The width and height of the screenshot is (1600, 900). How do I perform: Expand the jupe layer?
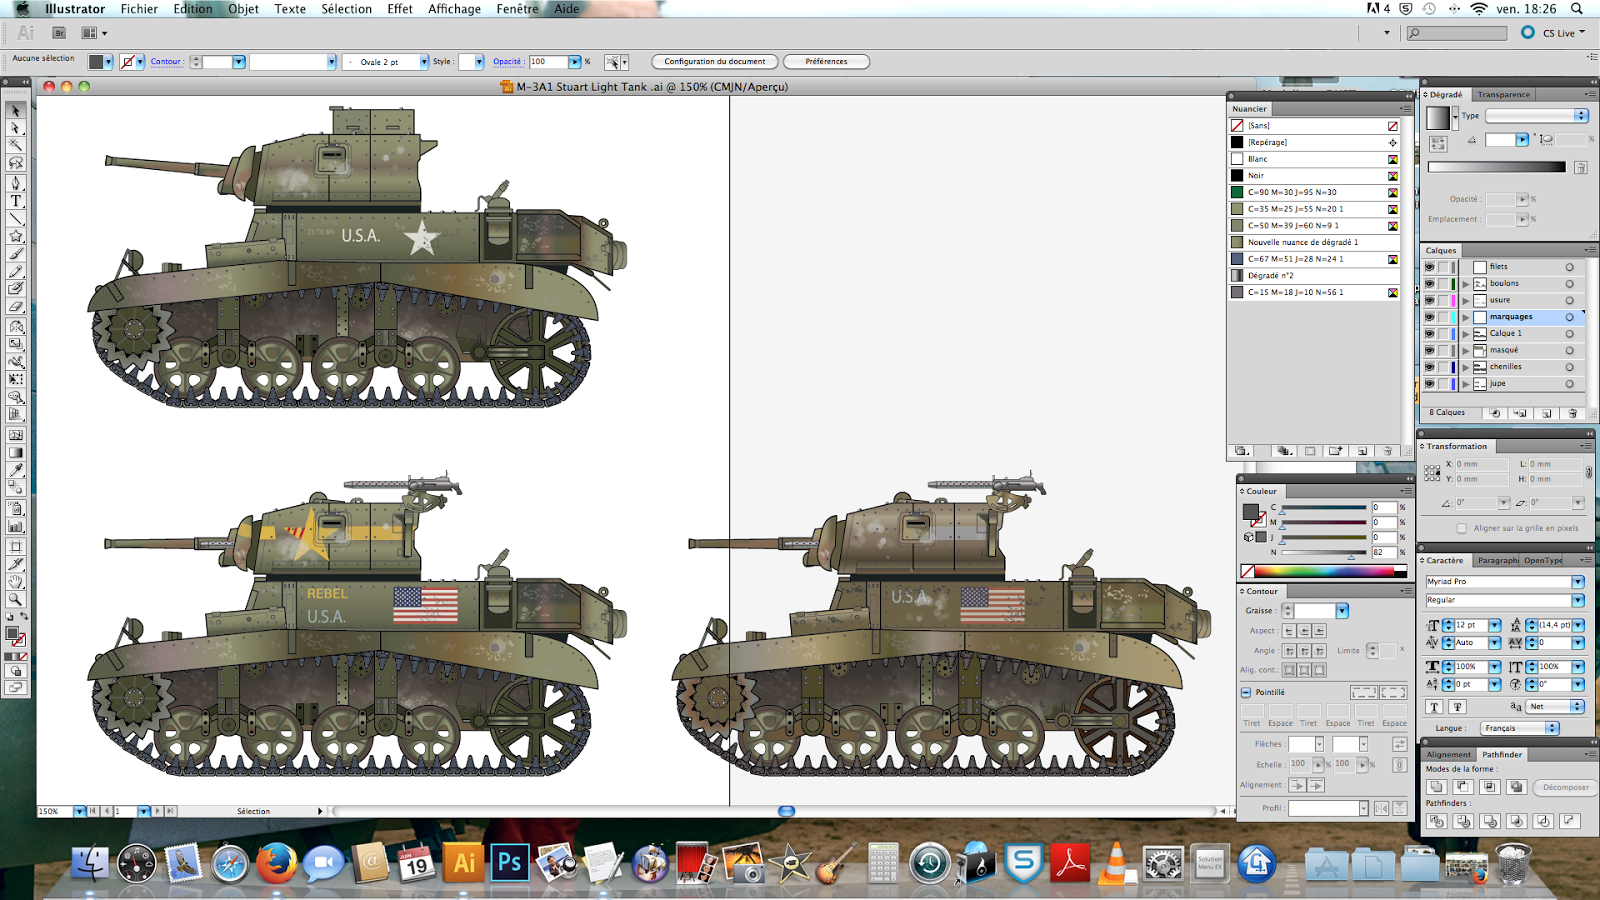pos(1466,384)
